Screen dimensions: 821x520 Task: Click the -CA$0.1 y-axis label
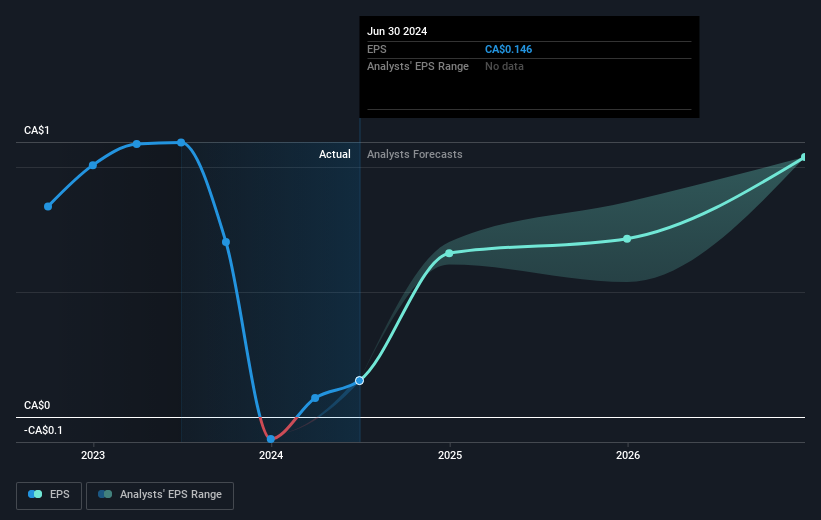[43, 430]
